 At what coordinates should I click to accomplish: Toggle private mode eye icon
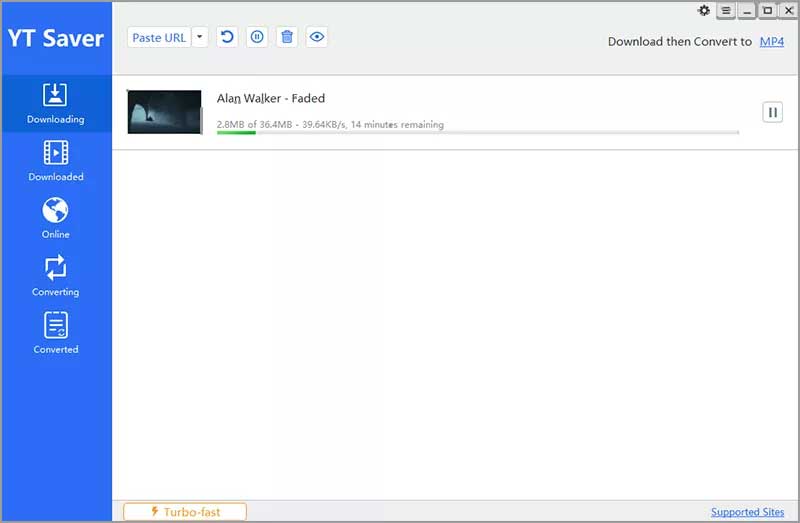[x=318, y=37]
